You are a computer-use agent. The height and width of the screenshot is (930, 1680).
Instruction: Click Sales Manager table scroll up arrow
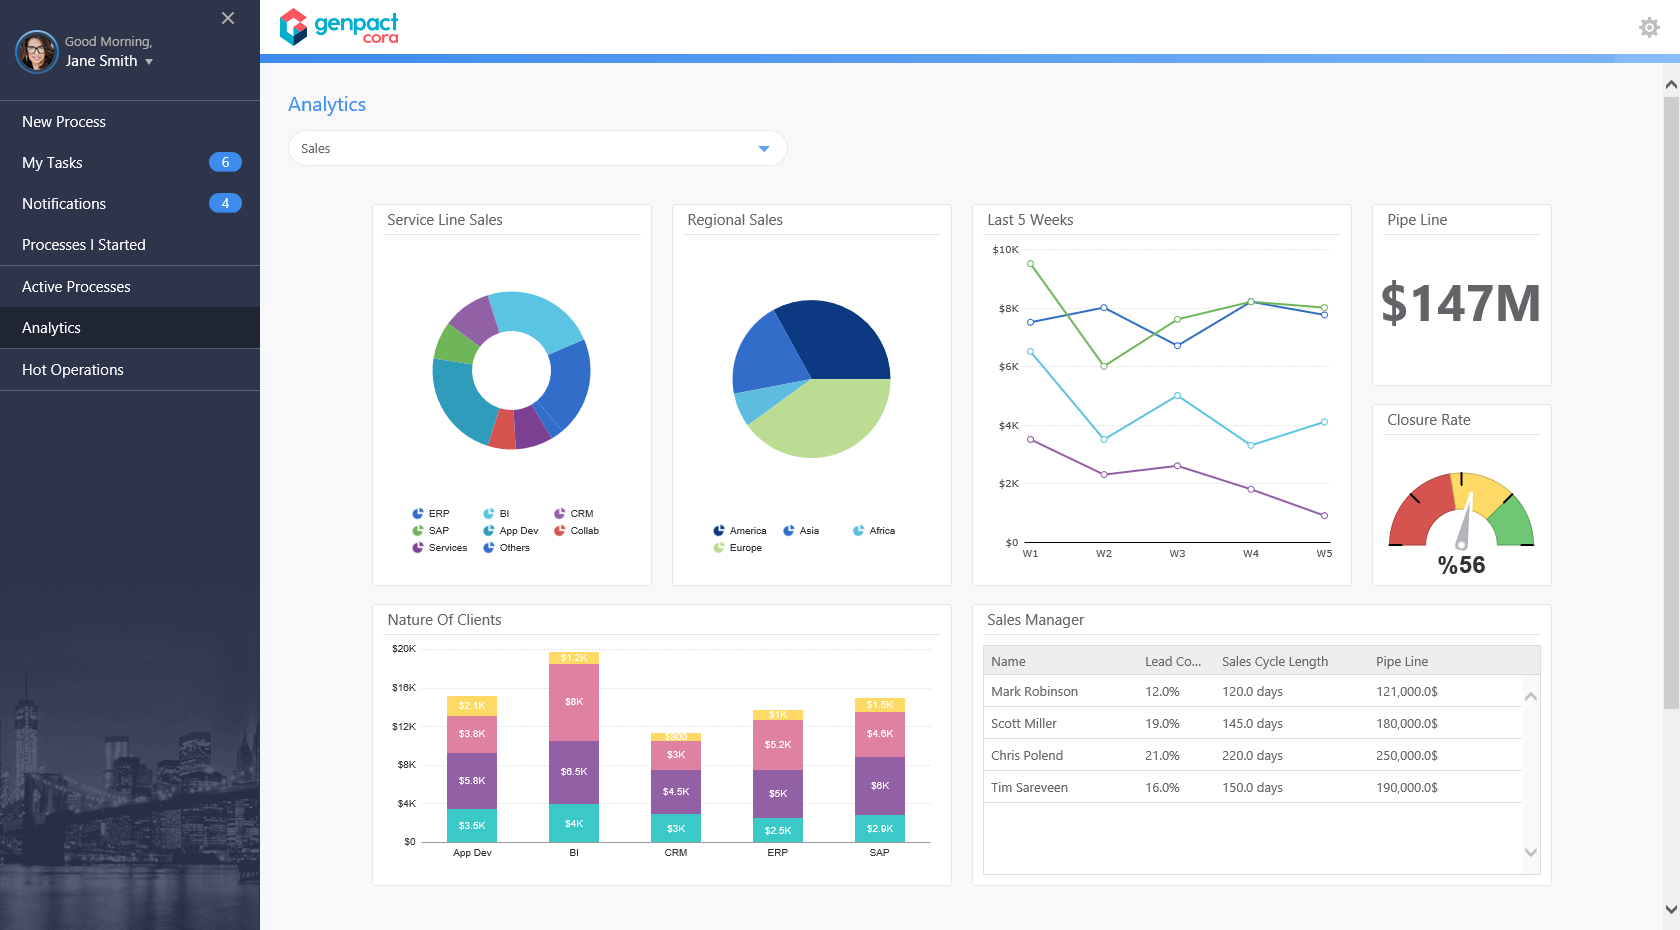click(1531, 696)
